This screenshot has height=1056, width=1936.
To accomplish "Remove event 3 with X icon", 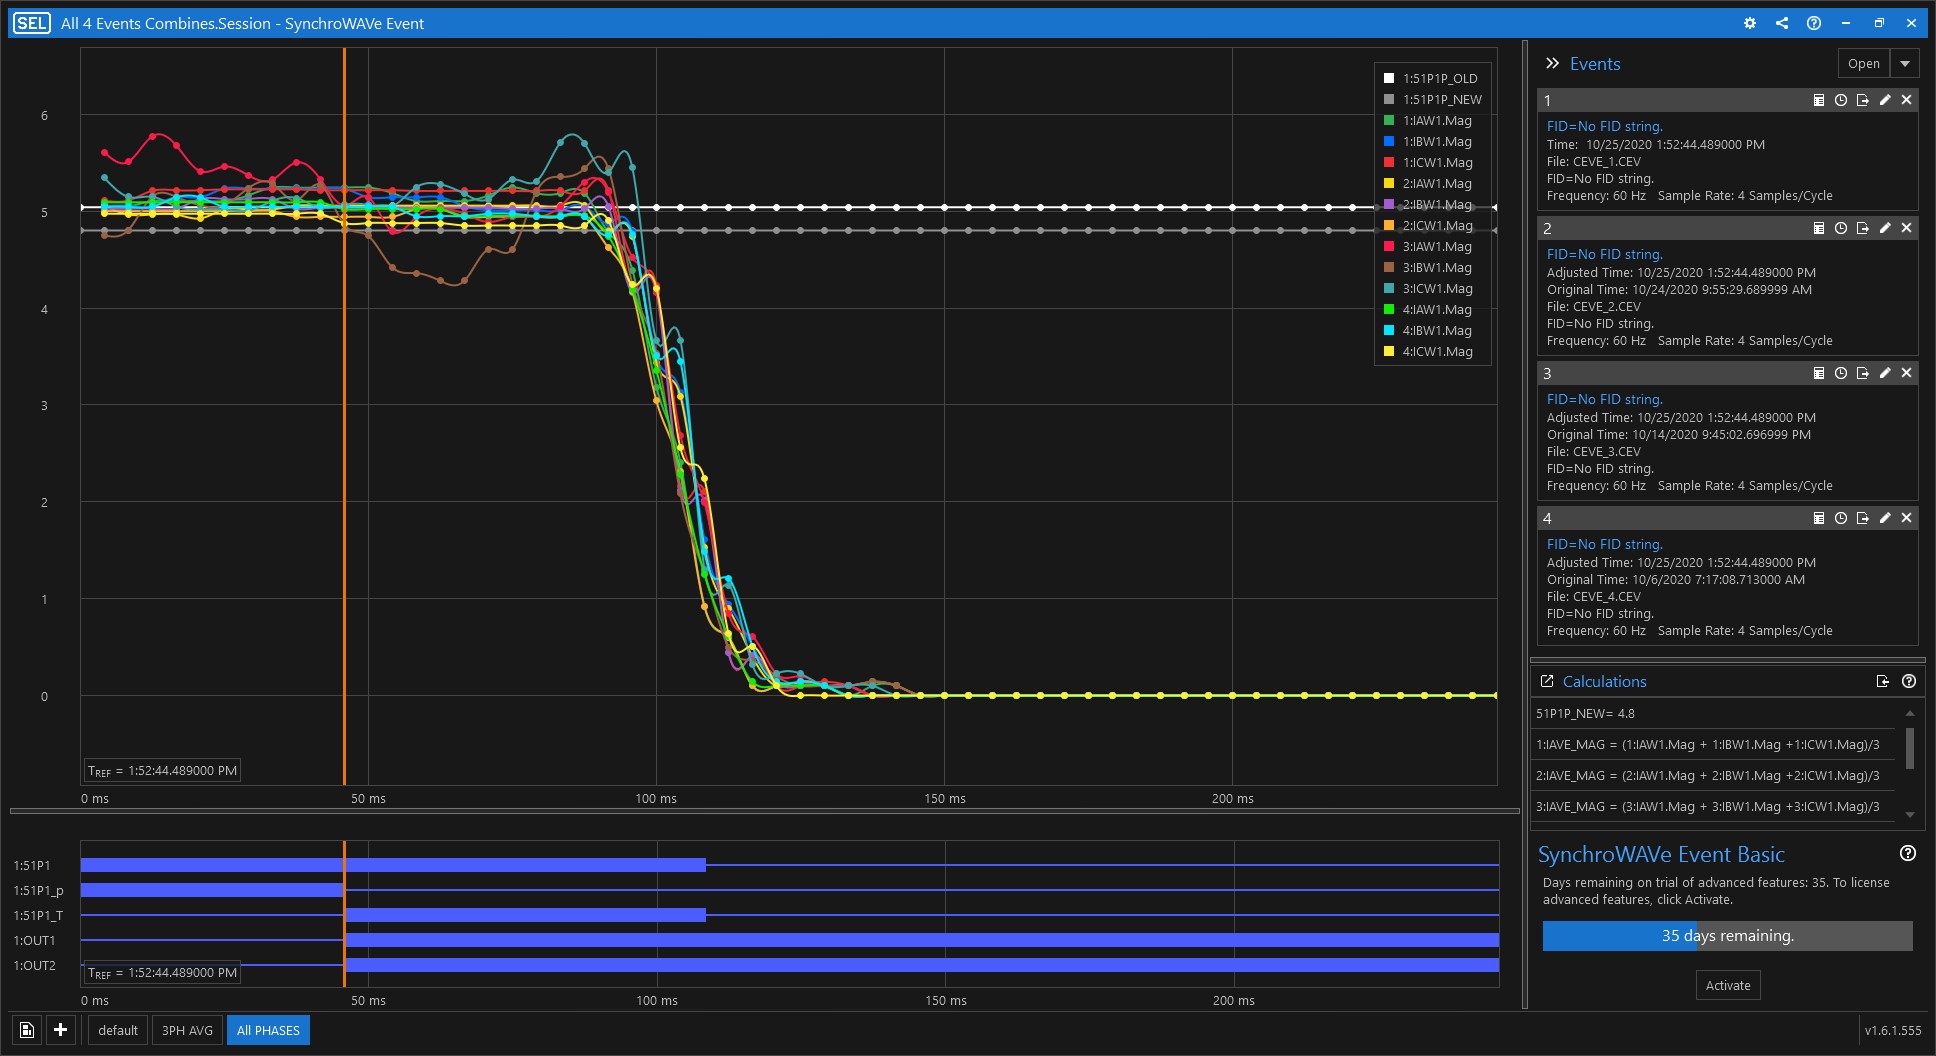I will tap(1907, 373).
